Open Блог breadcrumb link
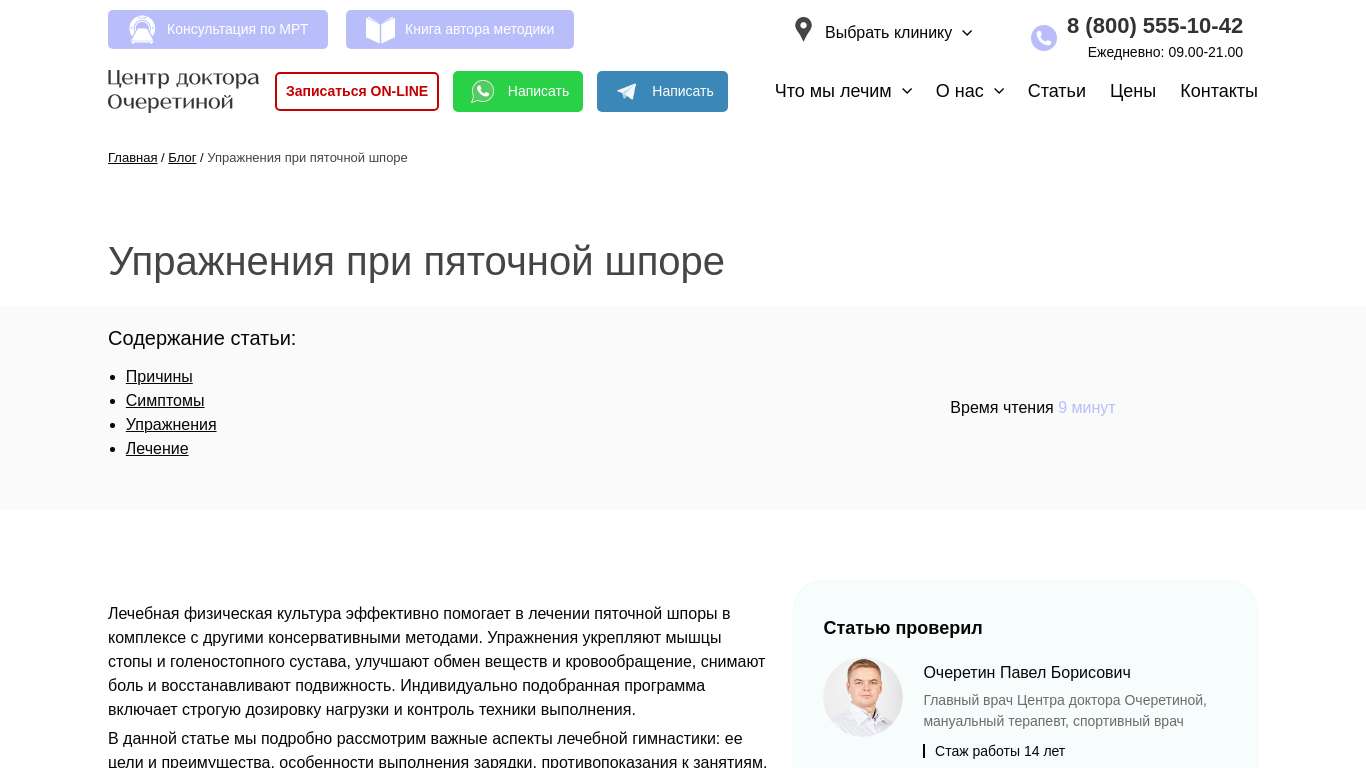The height and width of the screenshot is (768, 1366). 182,158
